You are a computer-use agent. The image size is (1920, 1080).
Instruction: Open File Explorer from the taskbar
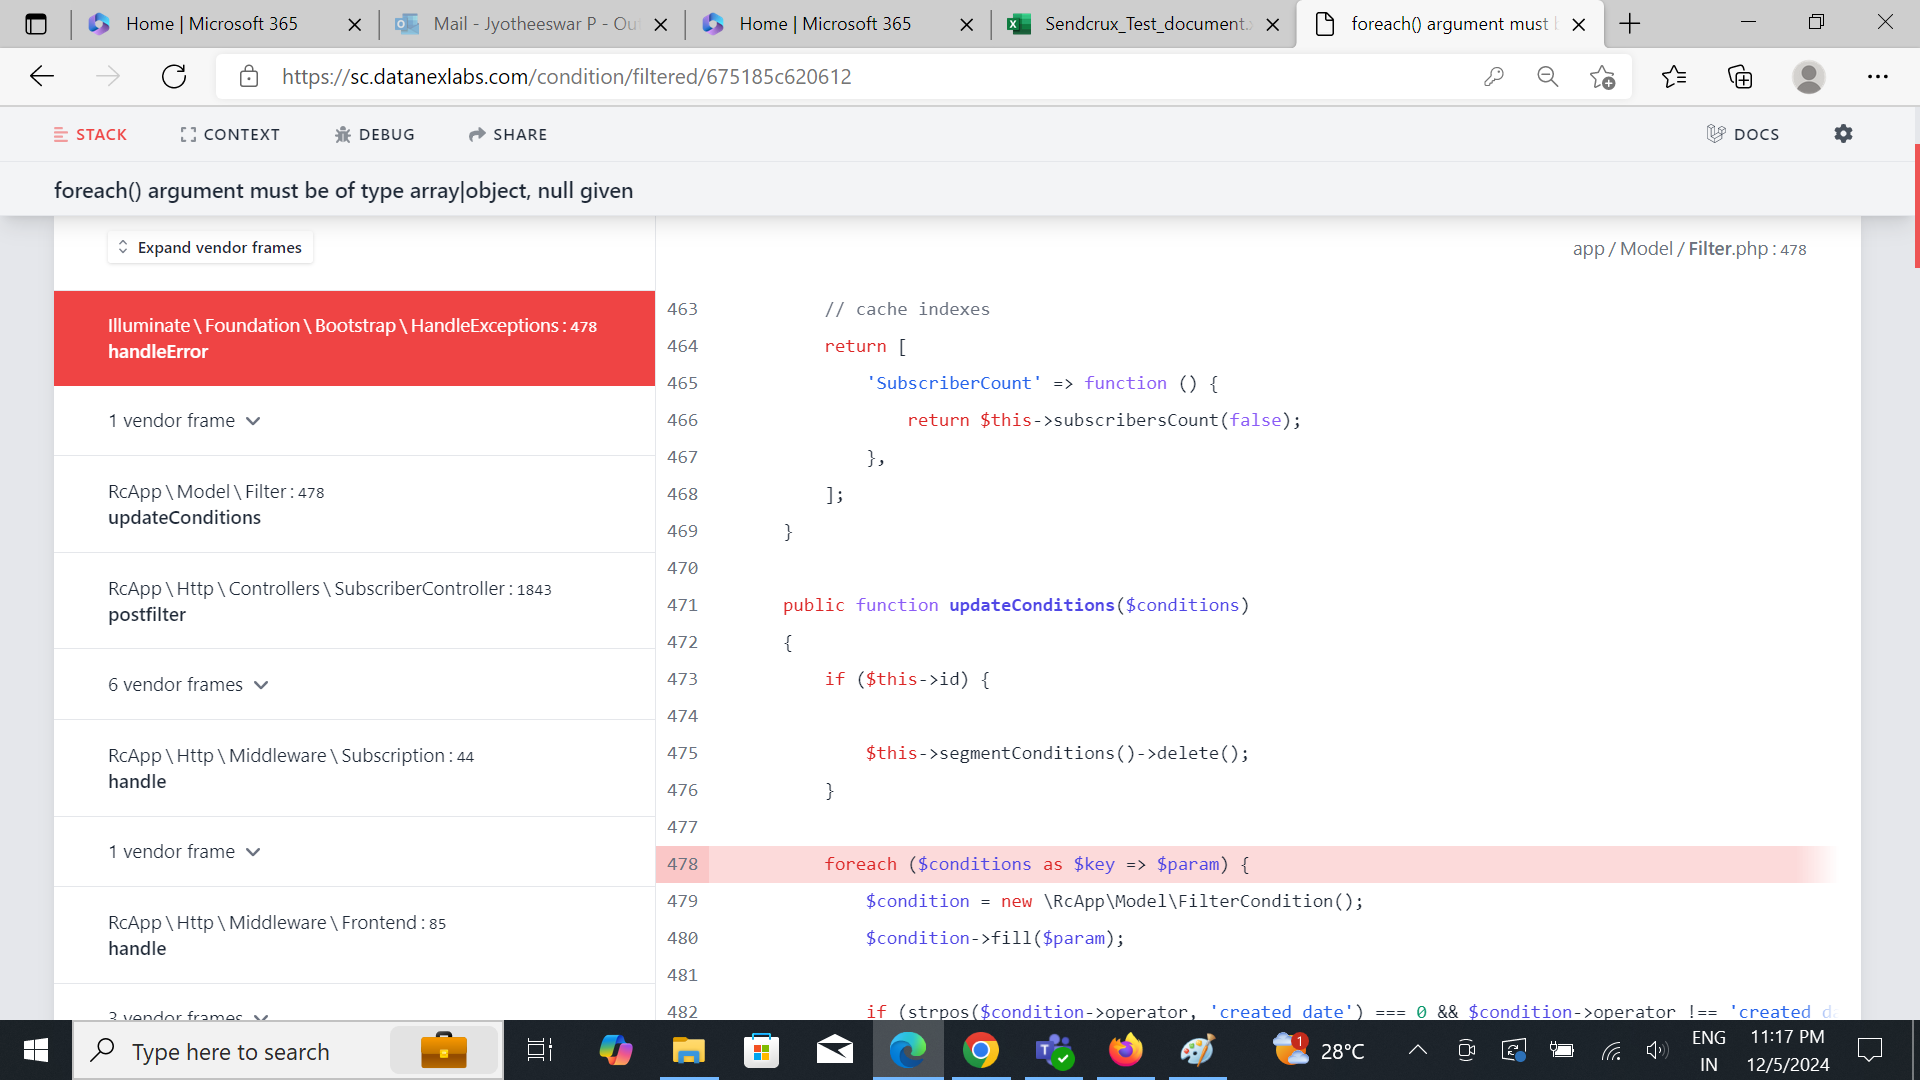[688, 1050]
